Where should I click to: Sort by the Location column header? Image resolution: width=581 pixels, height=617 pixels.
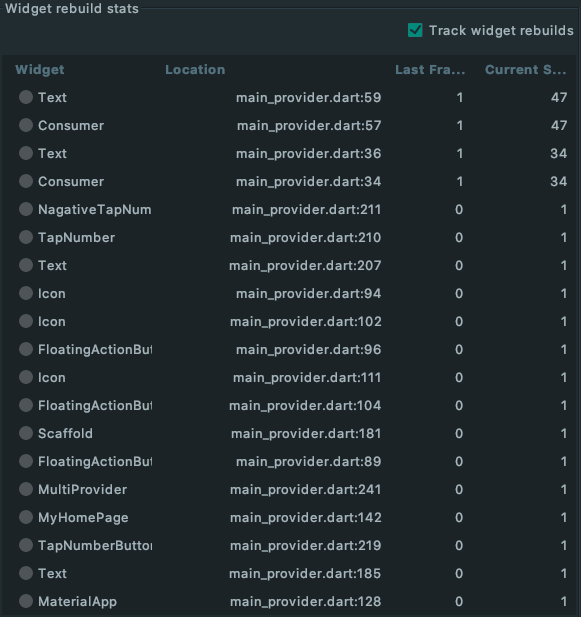click(195, 70)
